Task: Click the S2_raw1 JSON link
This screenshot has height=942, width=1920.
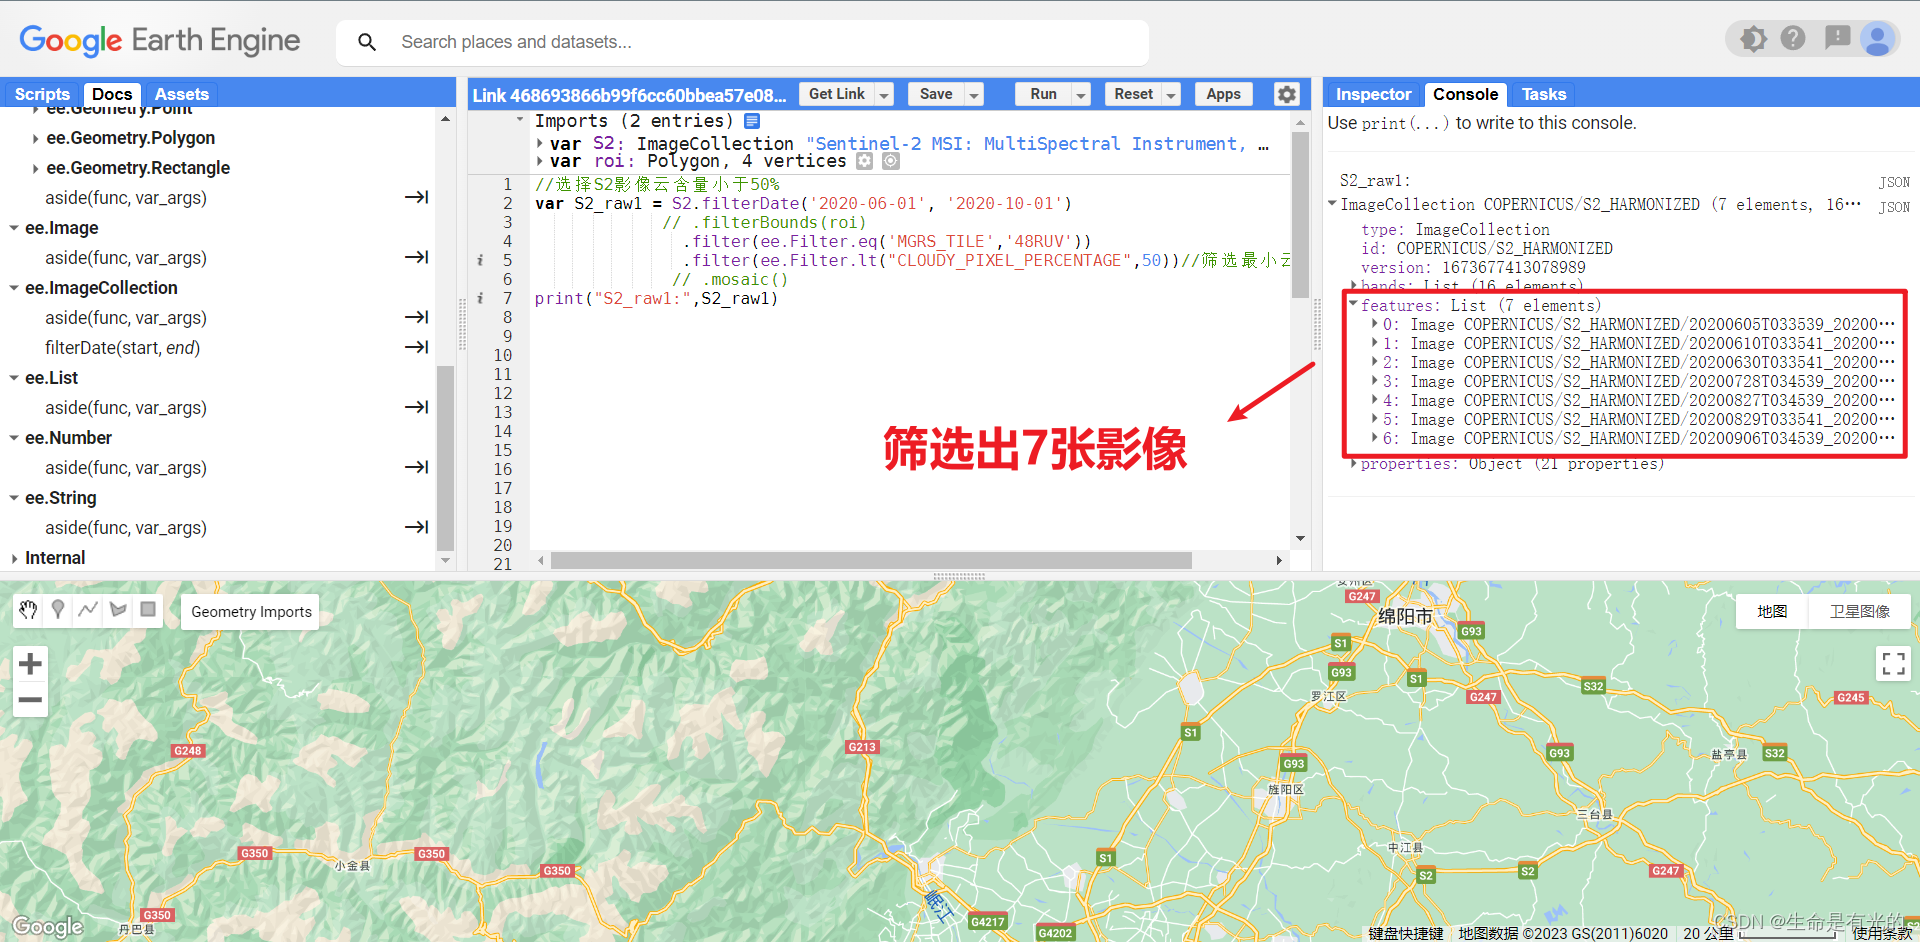Action: (1894, 182)
